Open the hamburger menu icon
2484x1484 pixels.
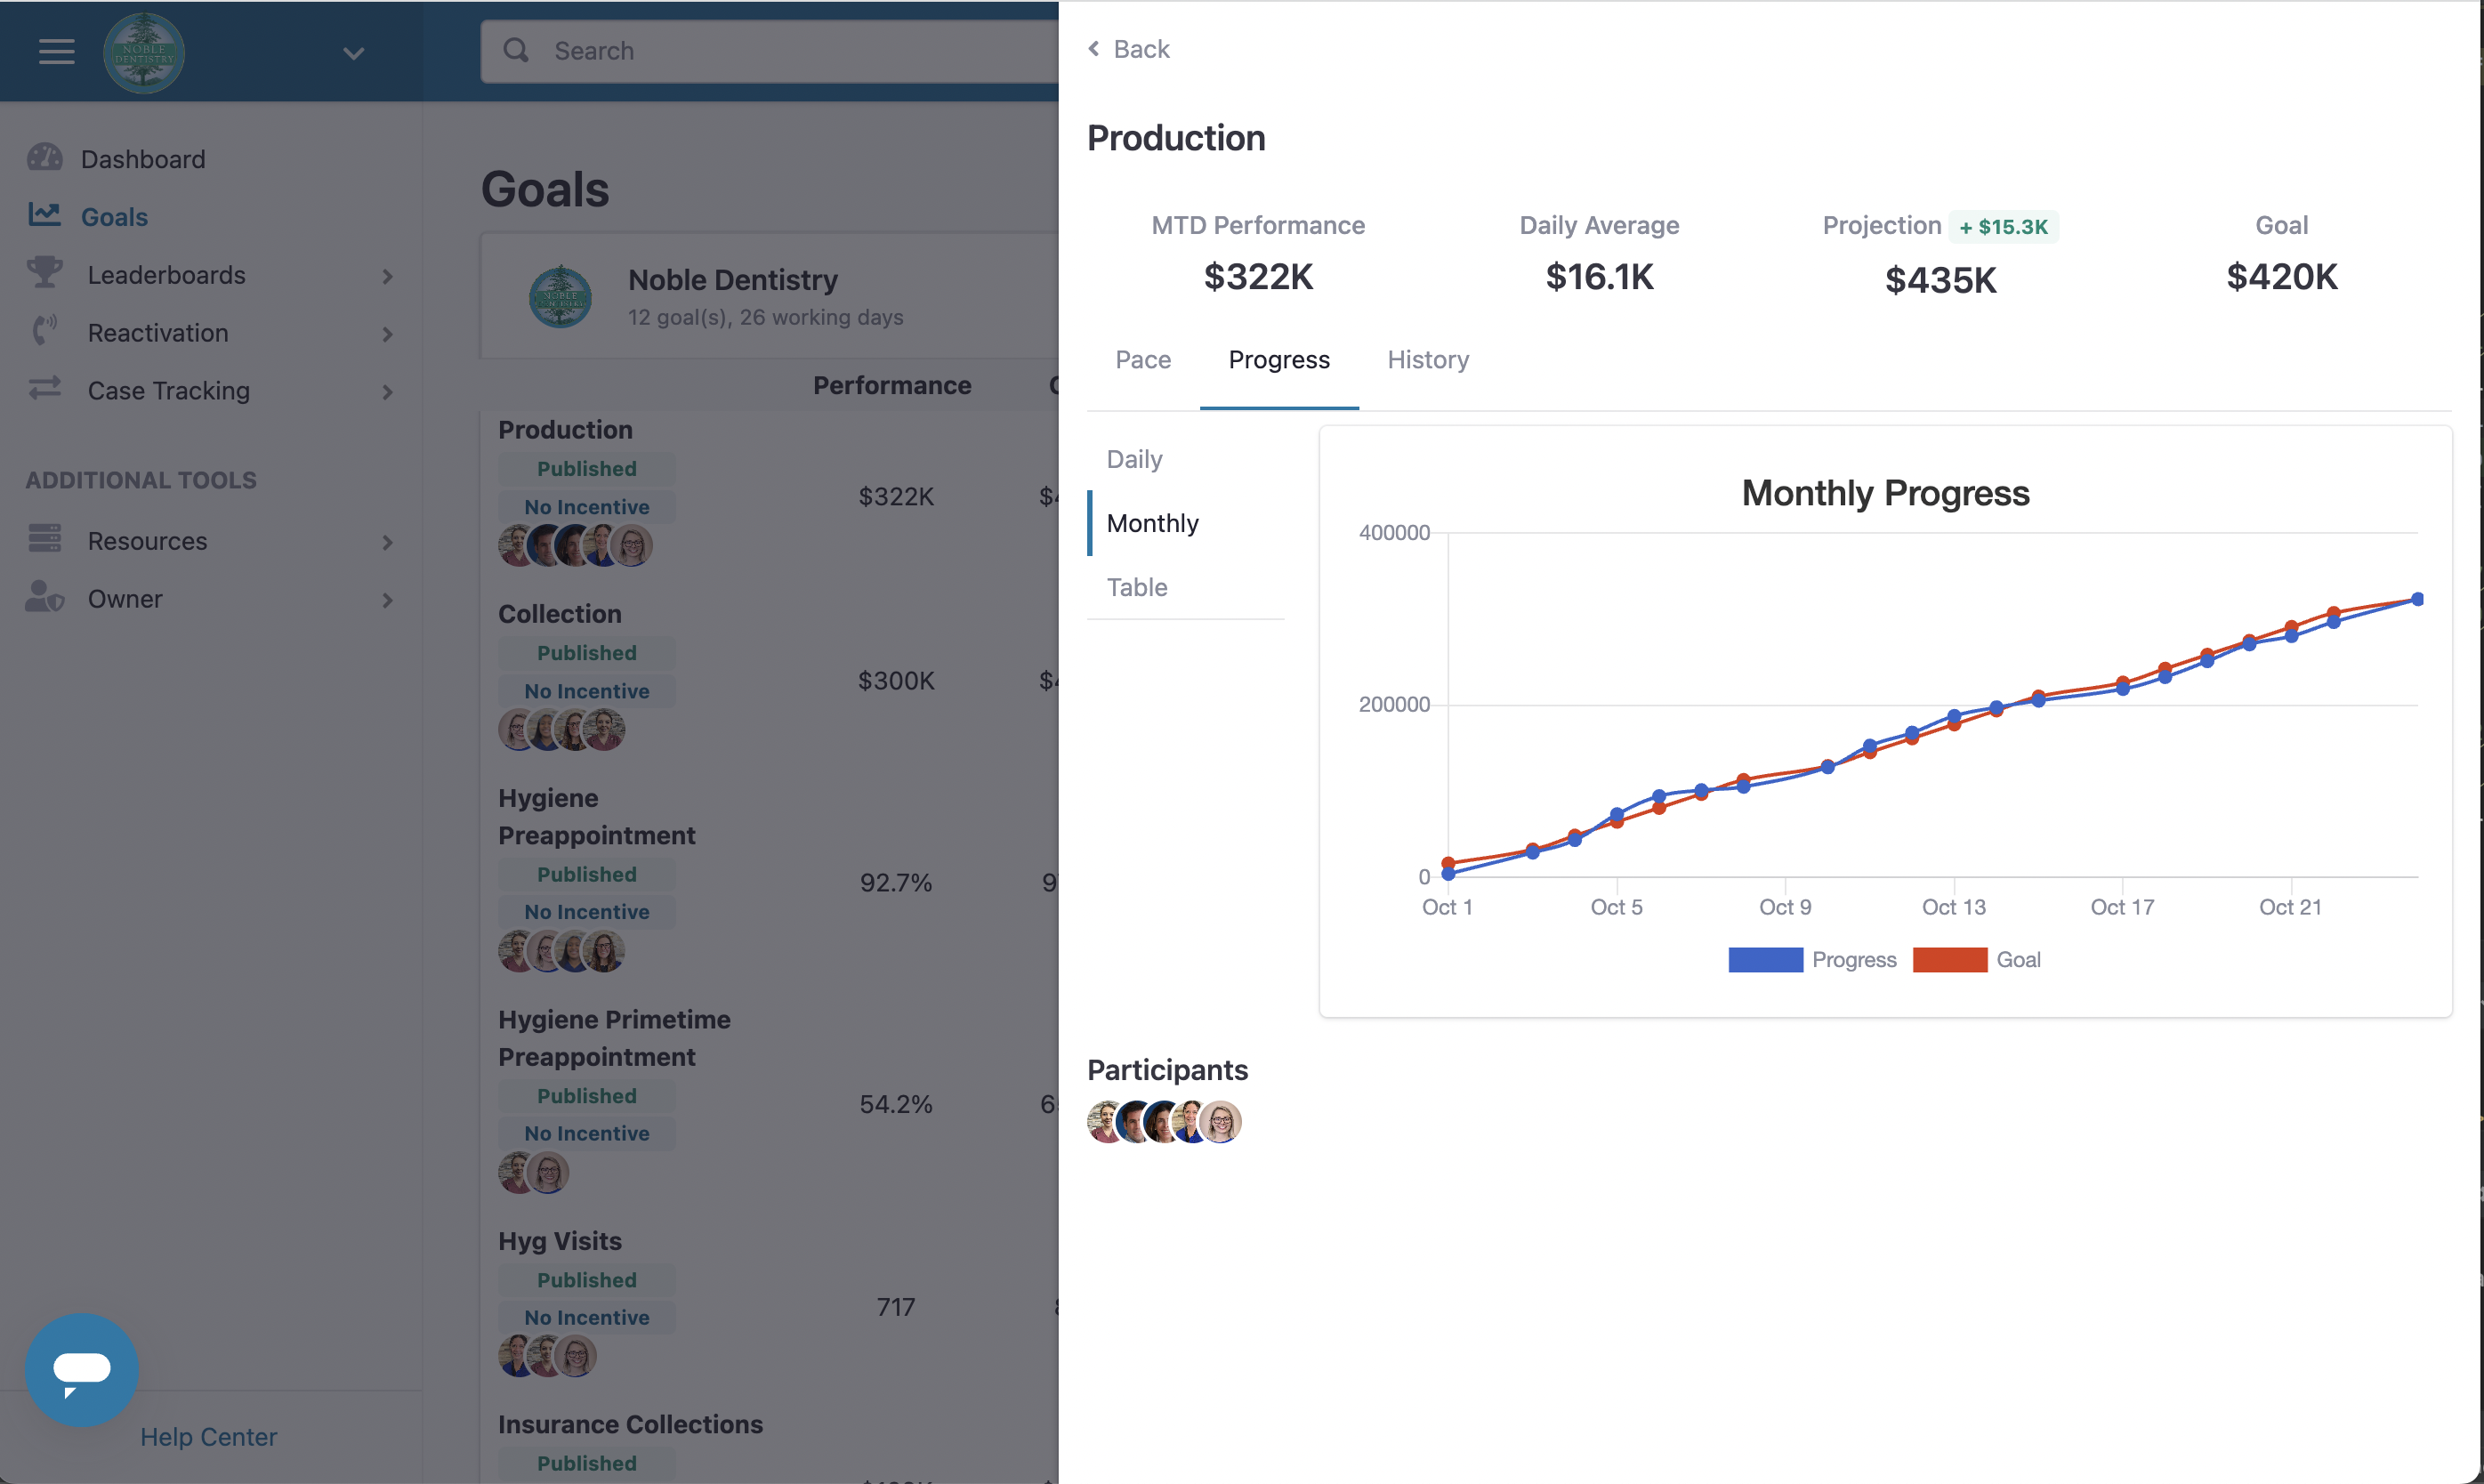(x=57, y=51)
